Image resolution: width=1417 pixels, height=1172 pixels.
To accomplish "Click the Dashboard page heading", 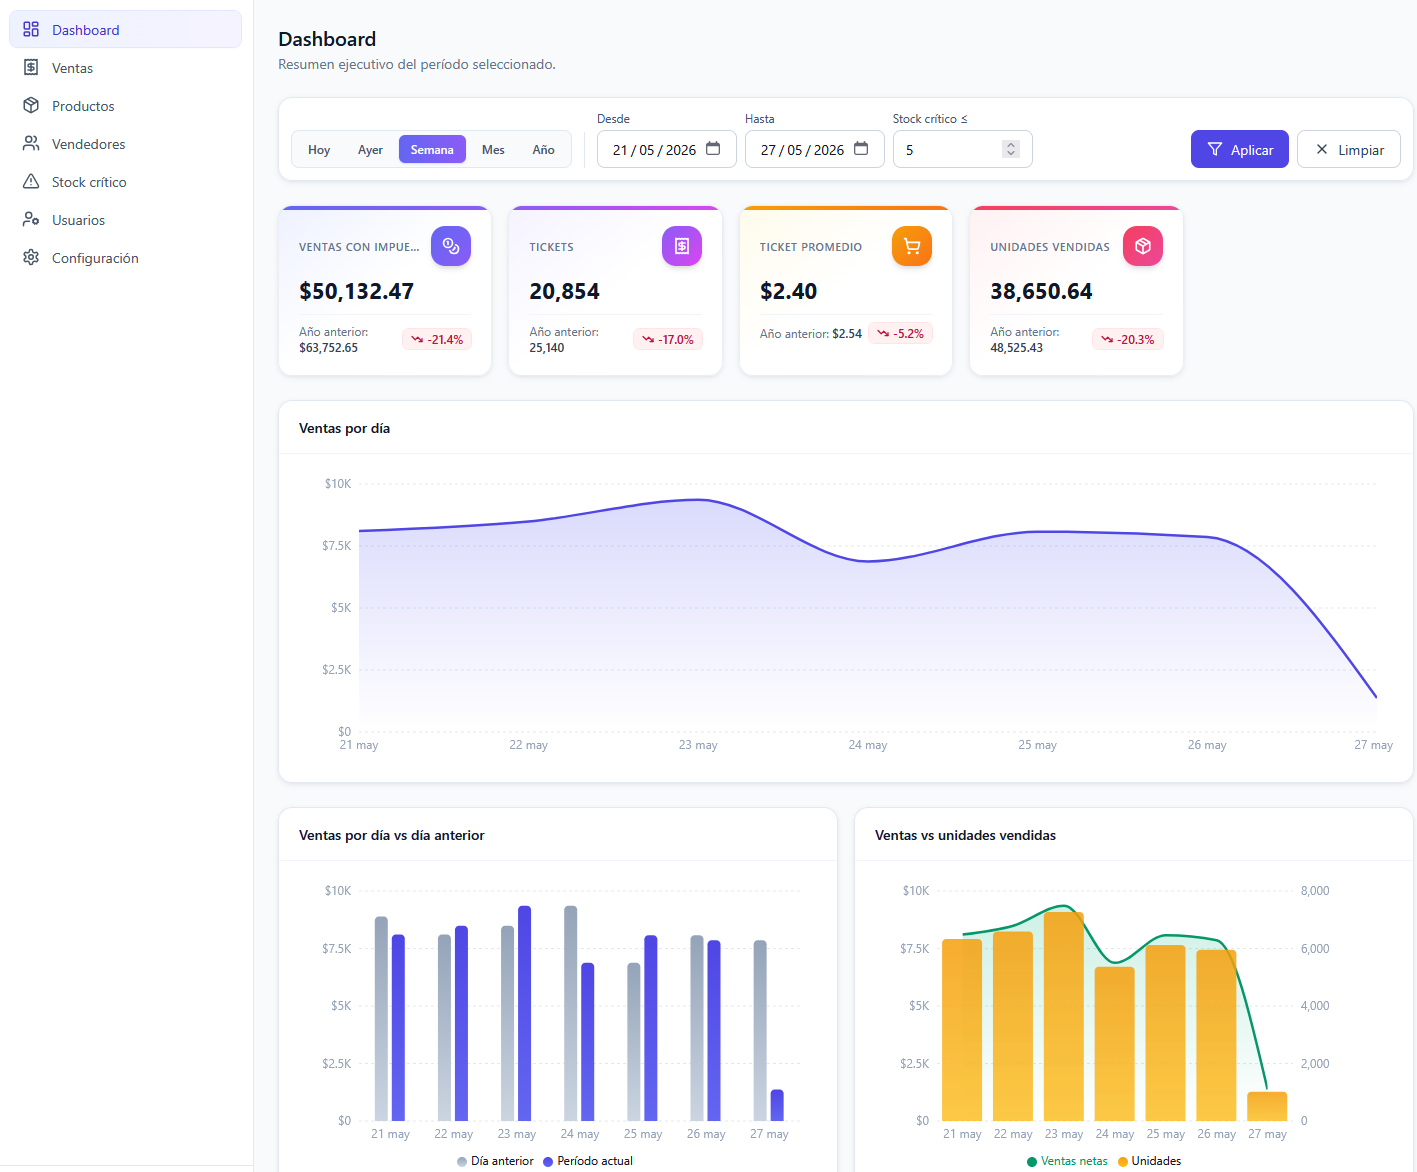I will coord(327,39).
